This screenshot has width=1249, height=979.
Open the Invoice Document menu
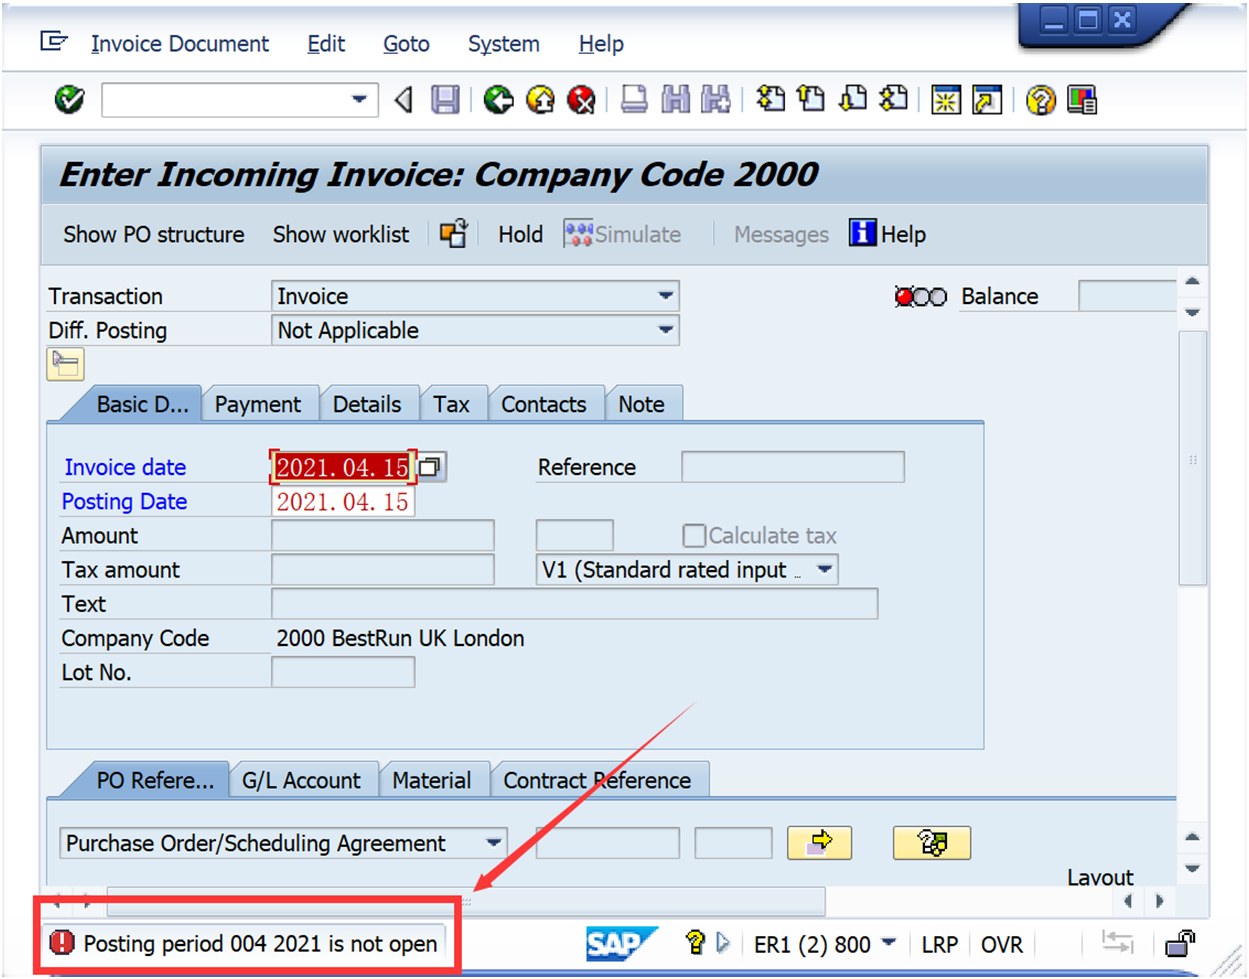click(x=180, y=44)
